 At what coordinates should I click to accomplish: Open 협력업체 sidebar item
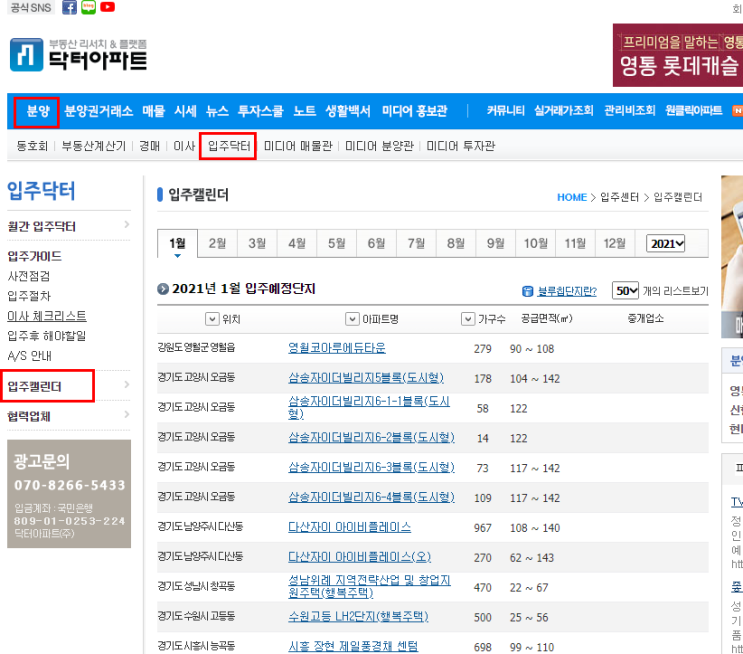click(x=29, y=417)
